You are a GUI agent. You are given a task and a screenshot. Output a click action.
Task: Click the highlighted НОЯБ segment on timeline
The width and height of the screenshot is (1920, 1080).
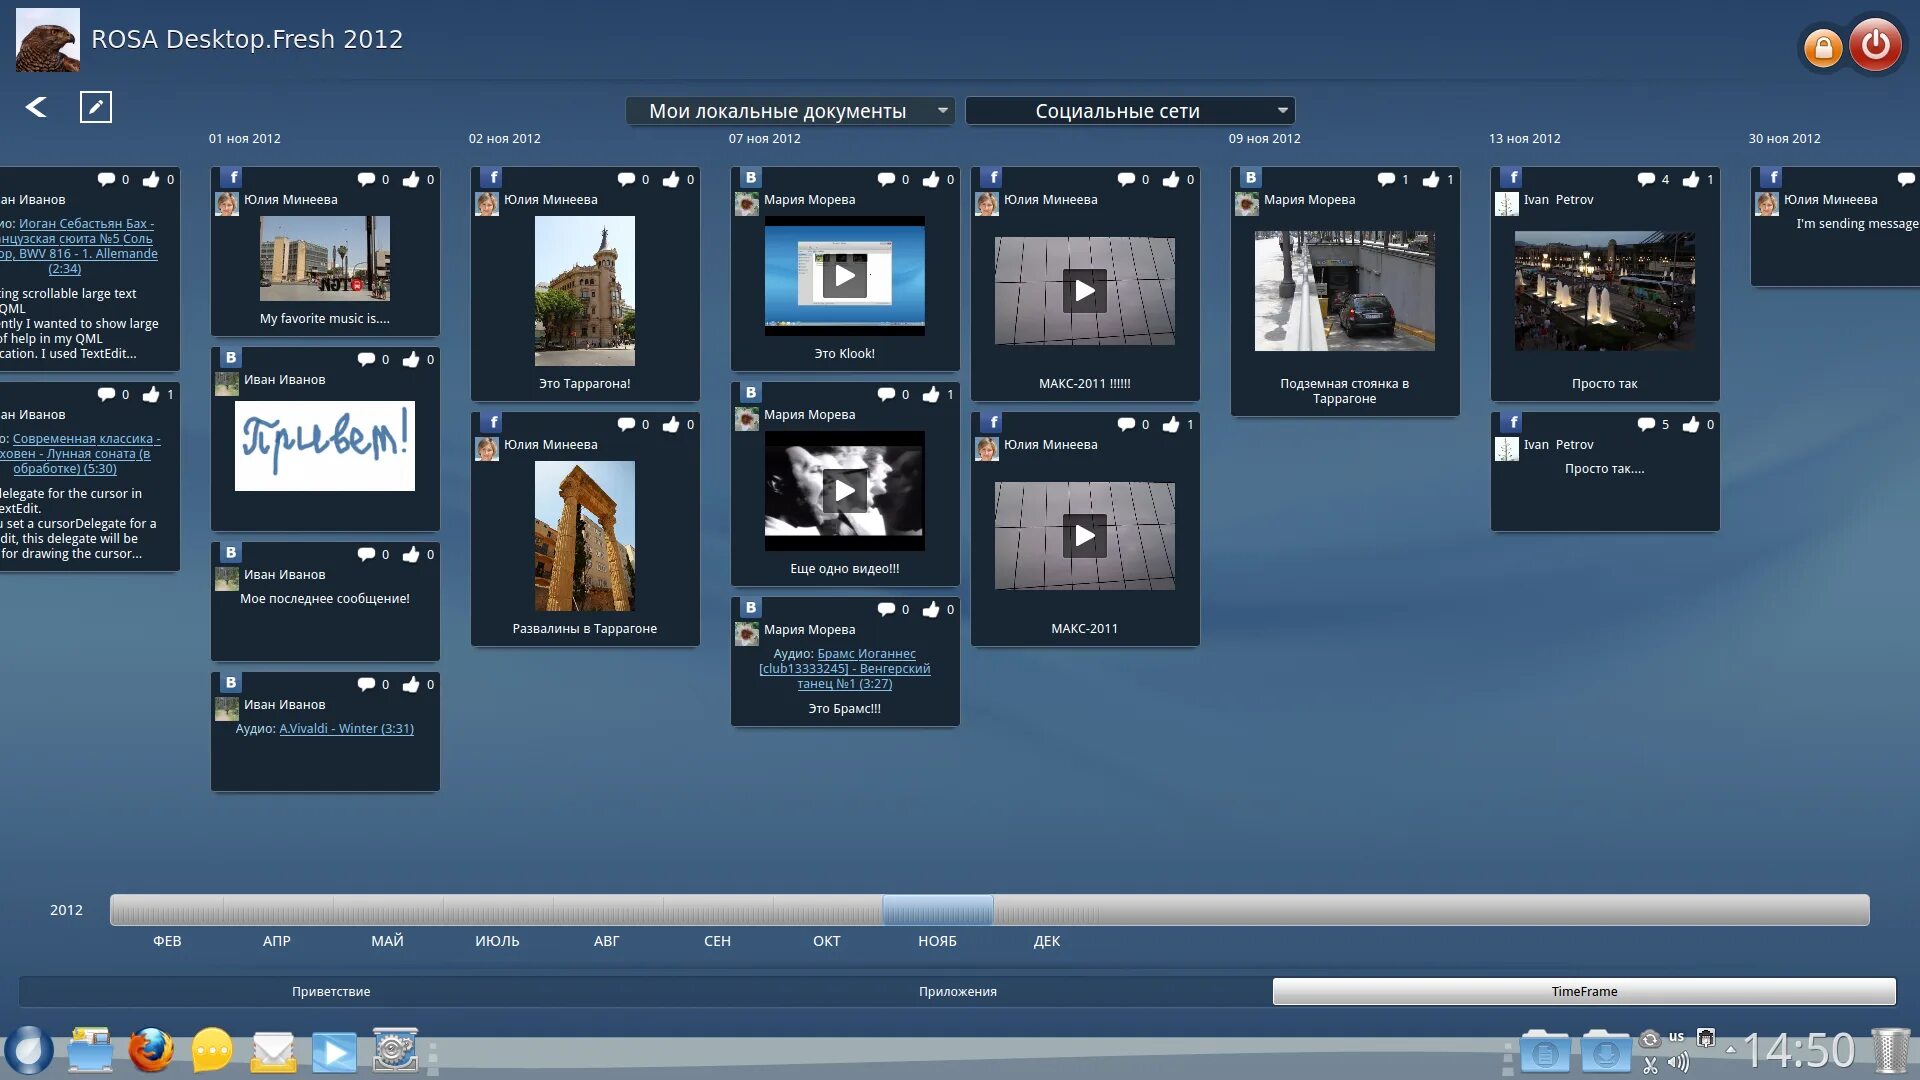point(937,910)
